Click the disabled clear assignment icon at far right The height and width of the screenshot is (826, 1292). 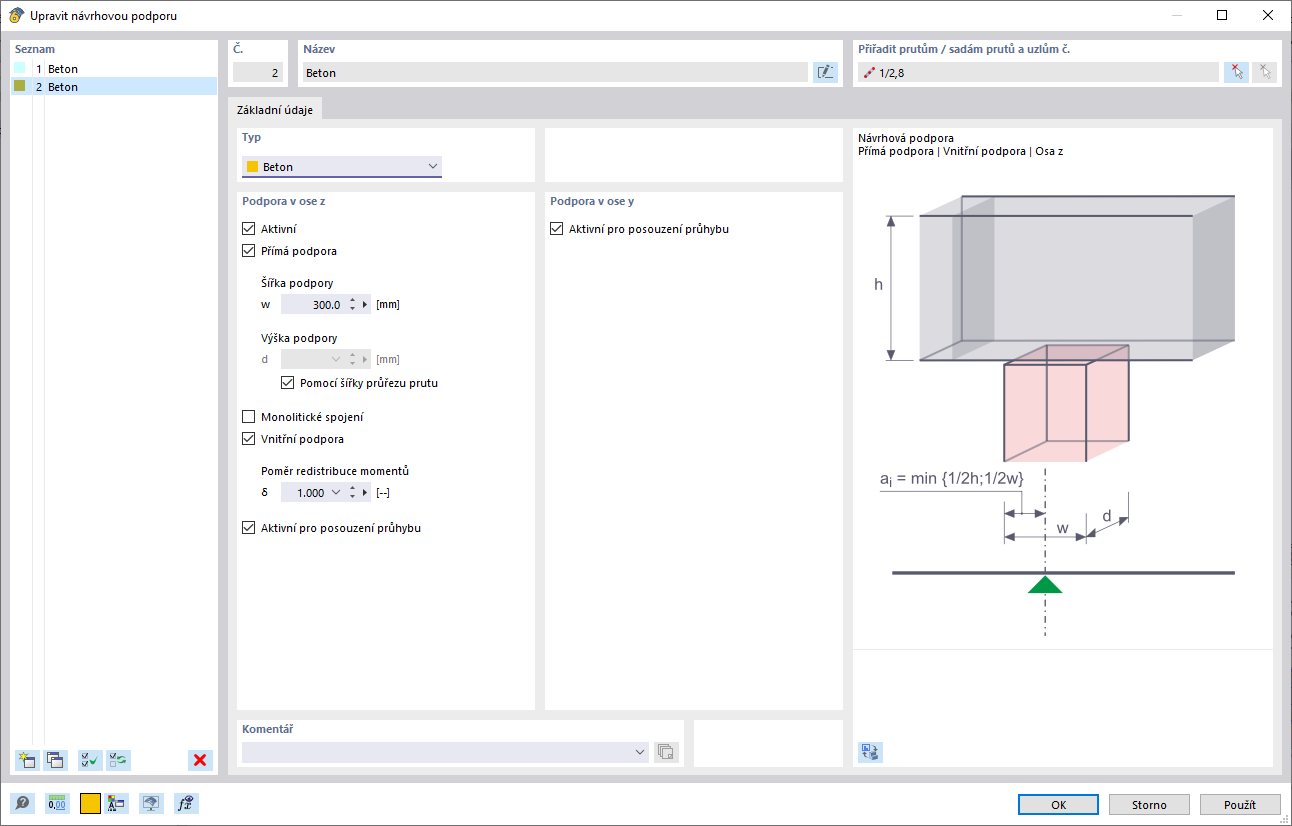click(x=1264, y=72)
